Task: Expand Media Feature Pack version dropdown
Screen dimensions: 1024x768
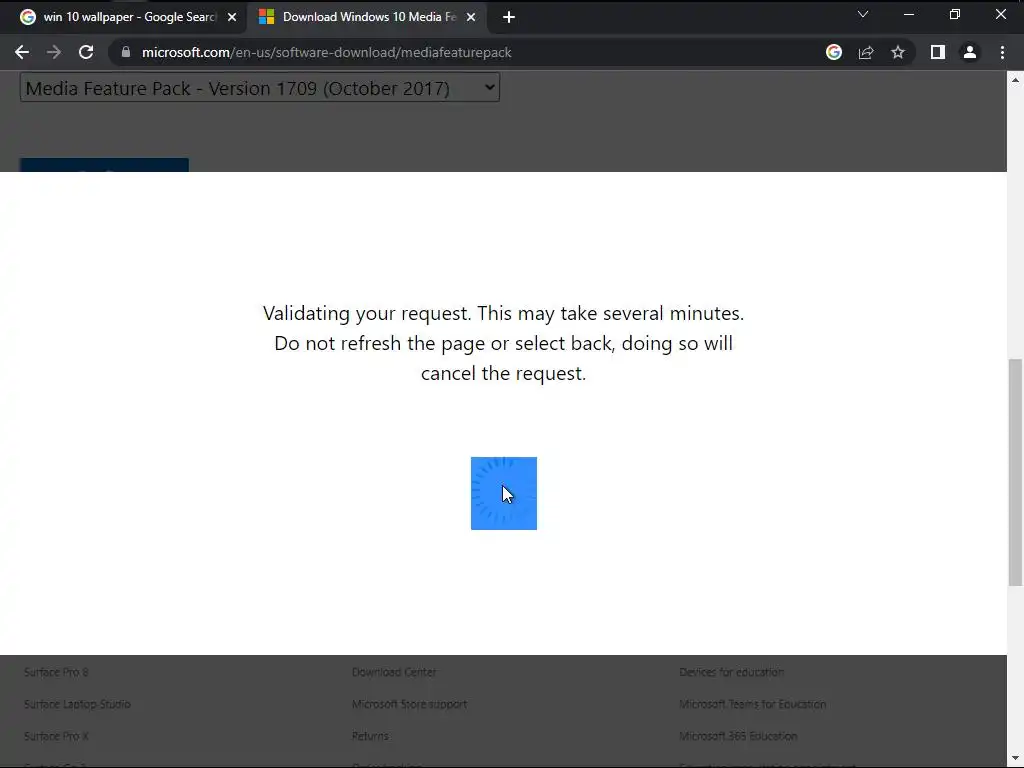Action: click(260, 88)
